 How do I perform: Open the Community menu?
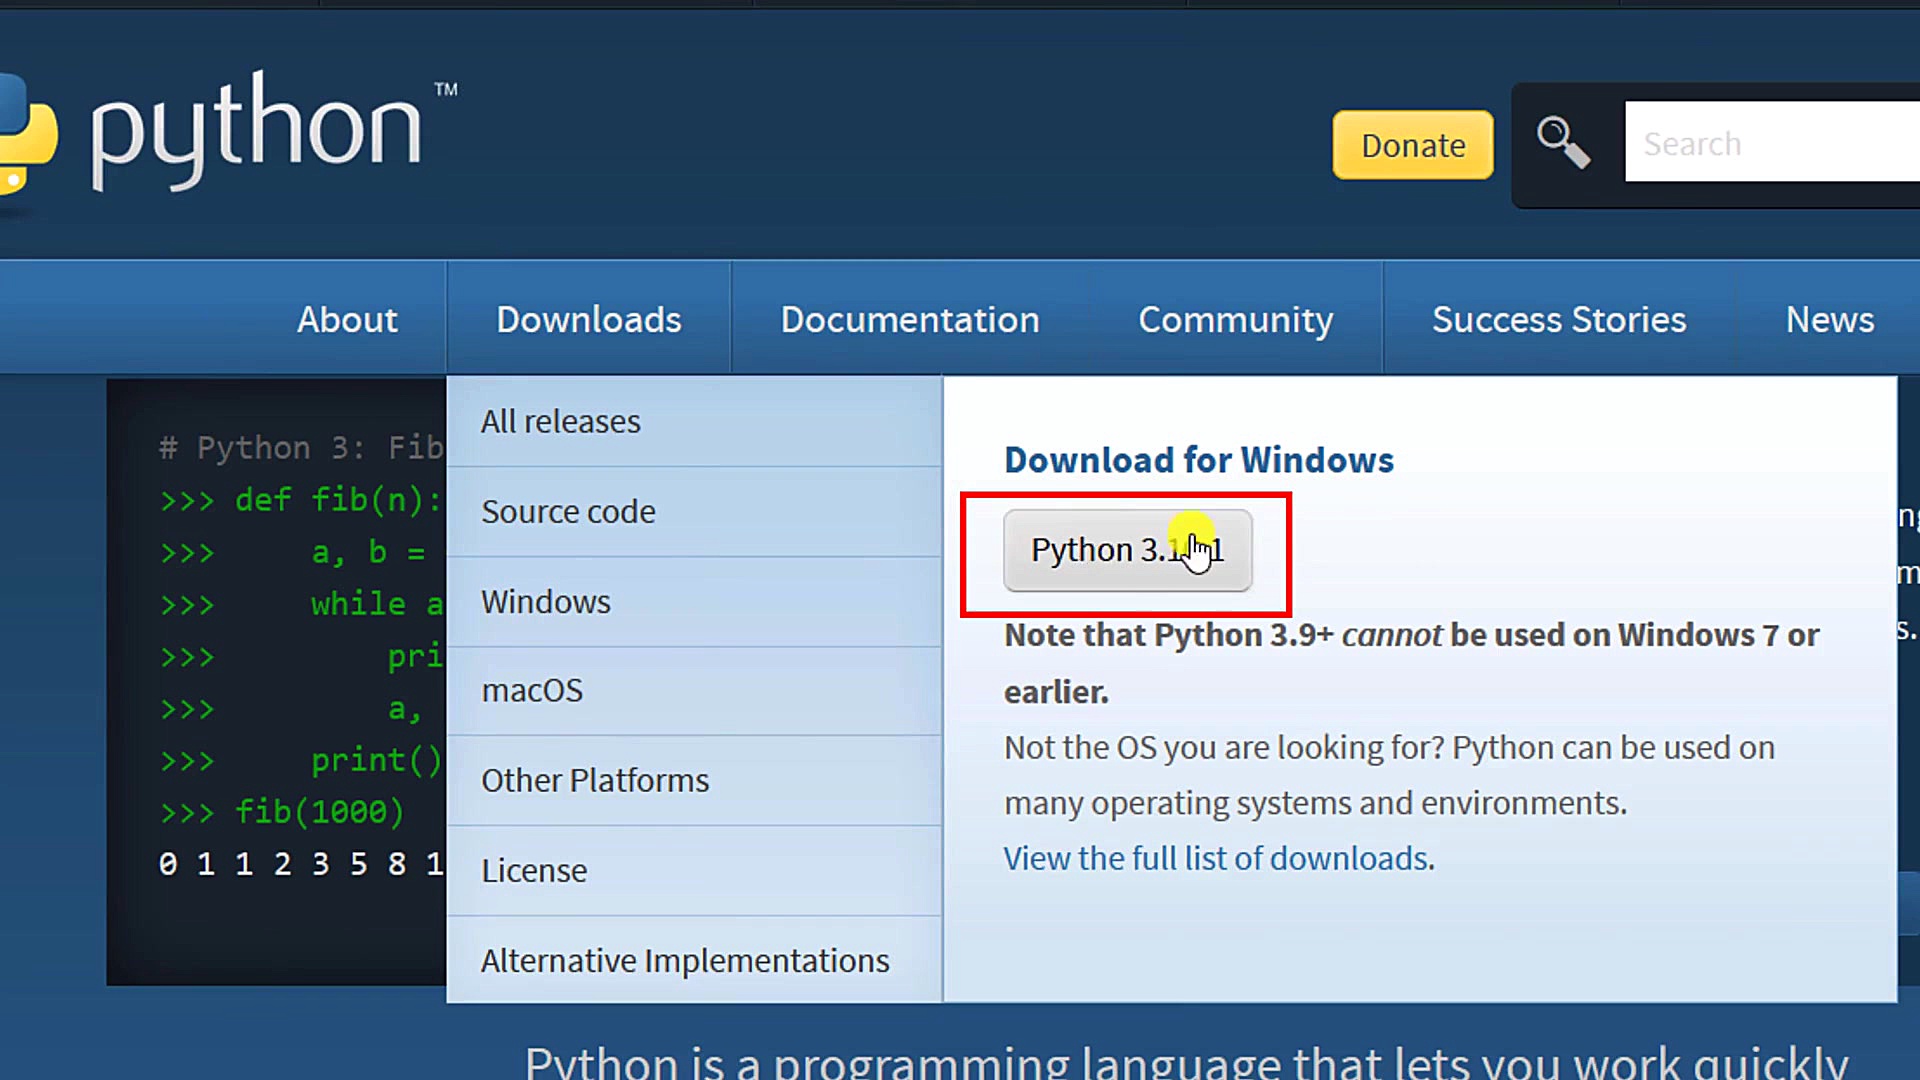(1236, 319)
